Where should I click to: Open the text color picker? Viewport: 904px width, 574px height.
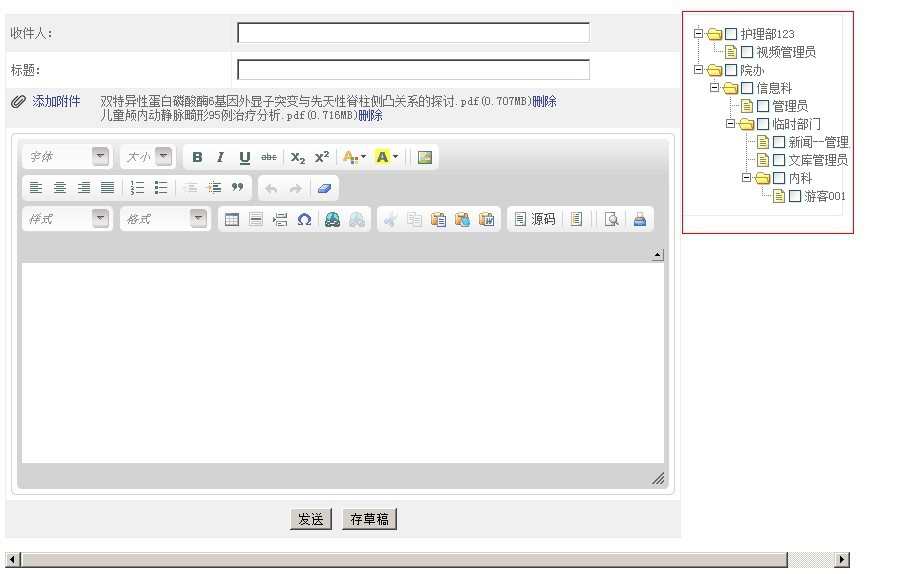coord(354,157)
